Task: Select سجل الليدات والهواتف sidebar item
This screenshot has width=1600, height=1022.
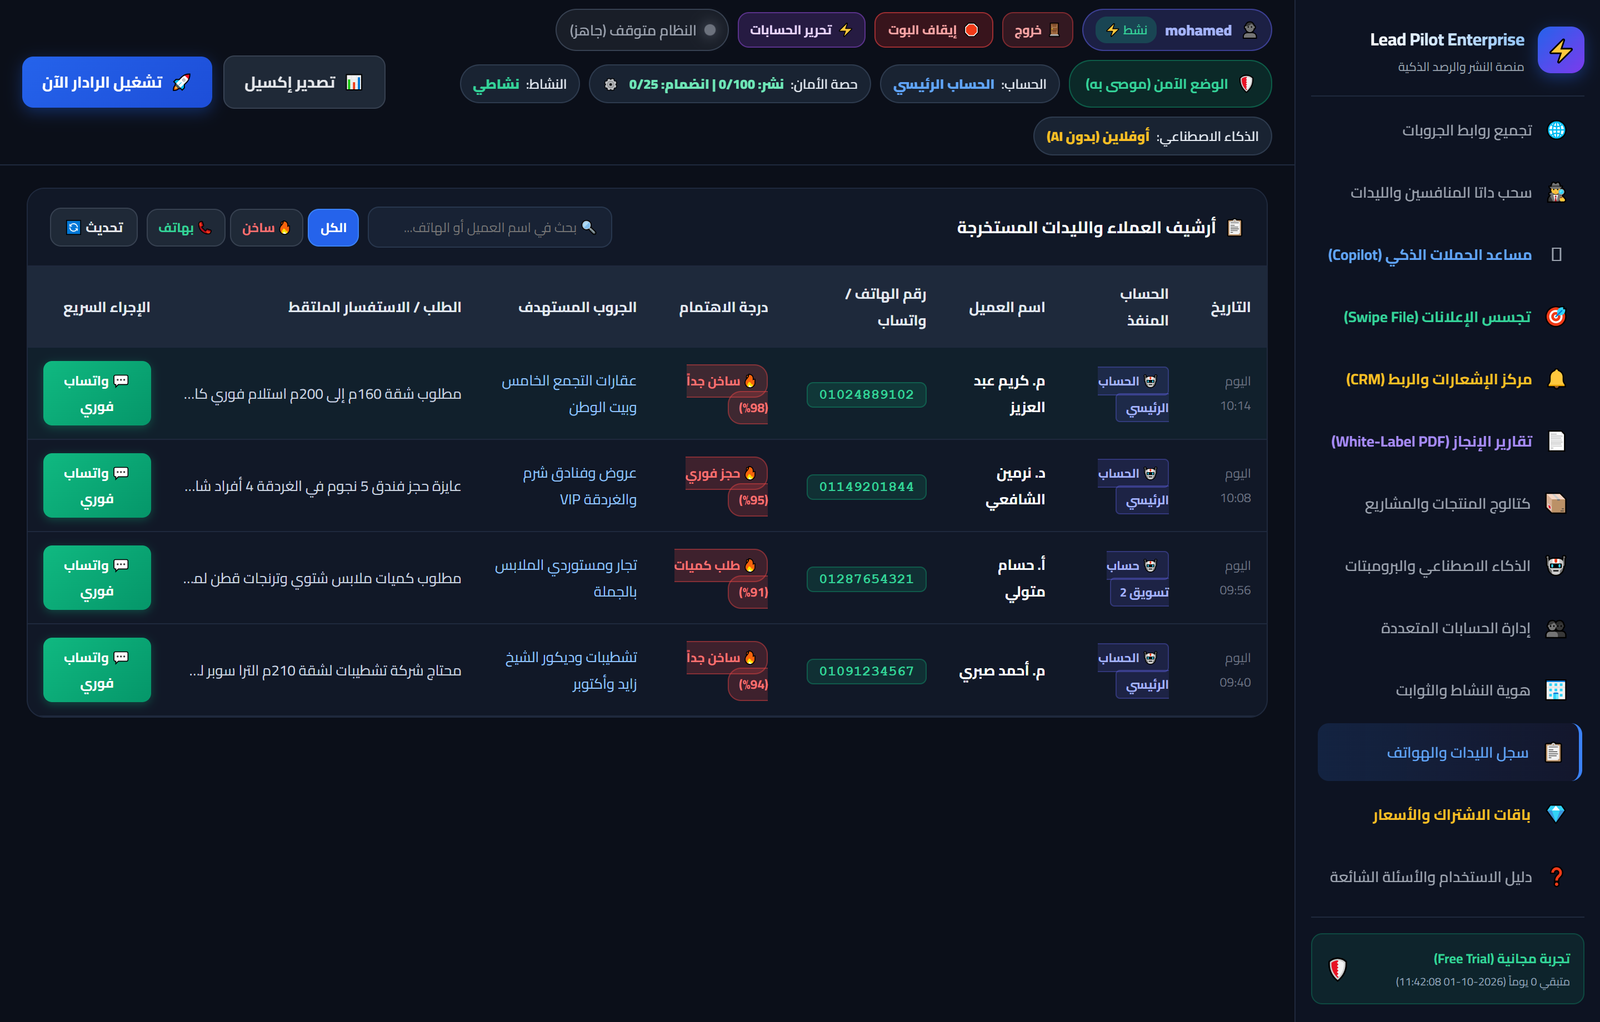Action: (1448, 752)
